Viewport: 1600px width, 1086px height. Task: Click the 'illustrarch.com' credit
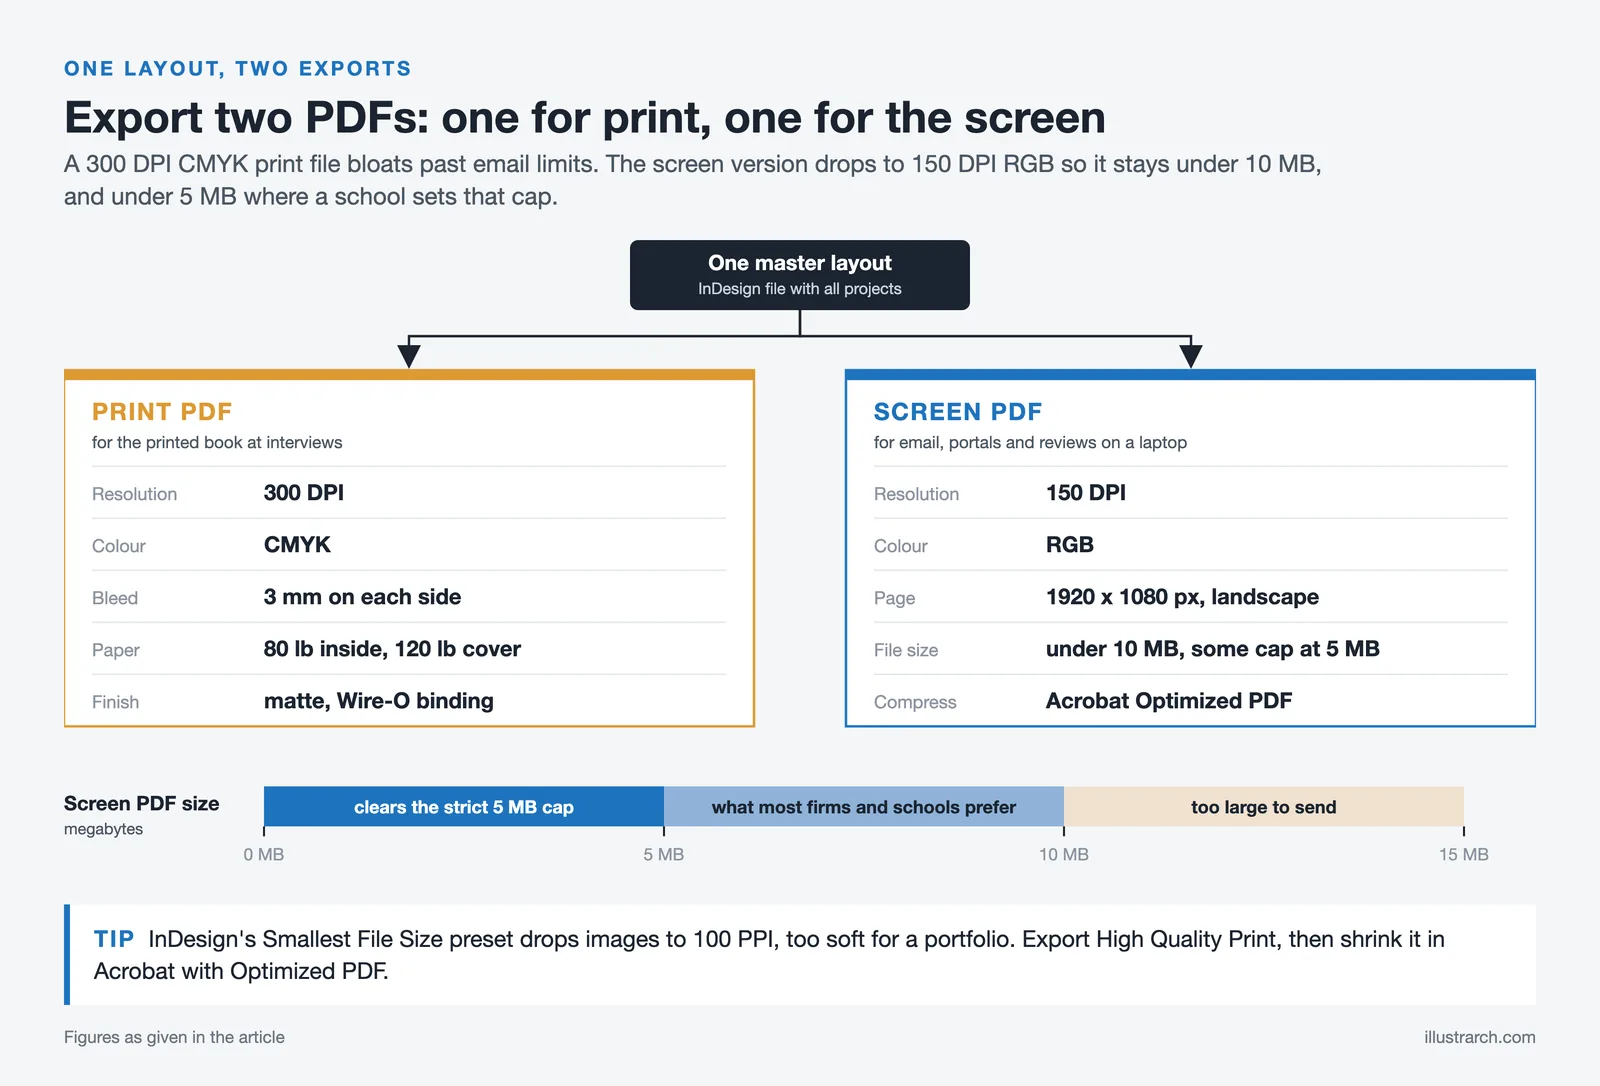click(x=1480, y=1037)
